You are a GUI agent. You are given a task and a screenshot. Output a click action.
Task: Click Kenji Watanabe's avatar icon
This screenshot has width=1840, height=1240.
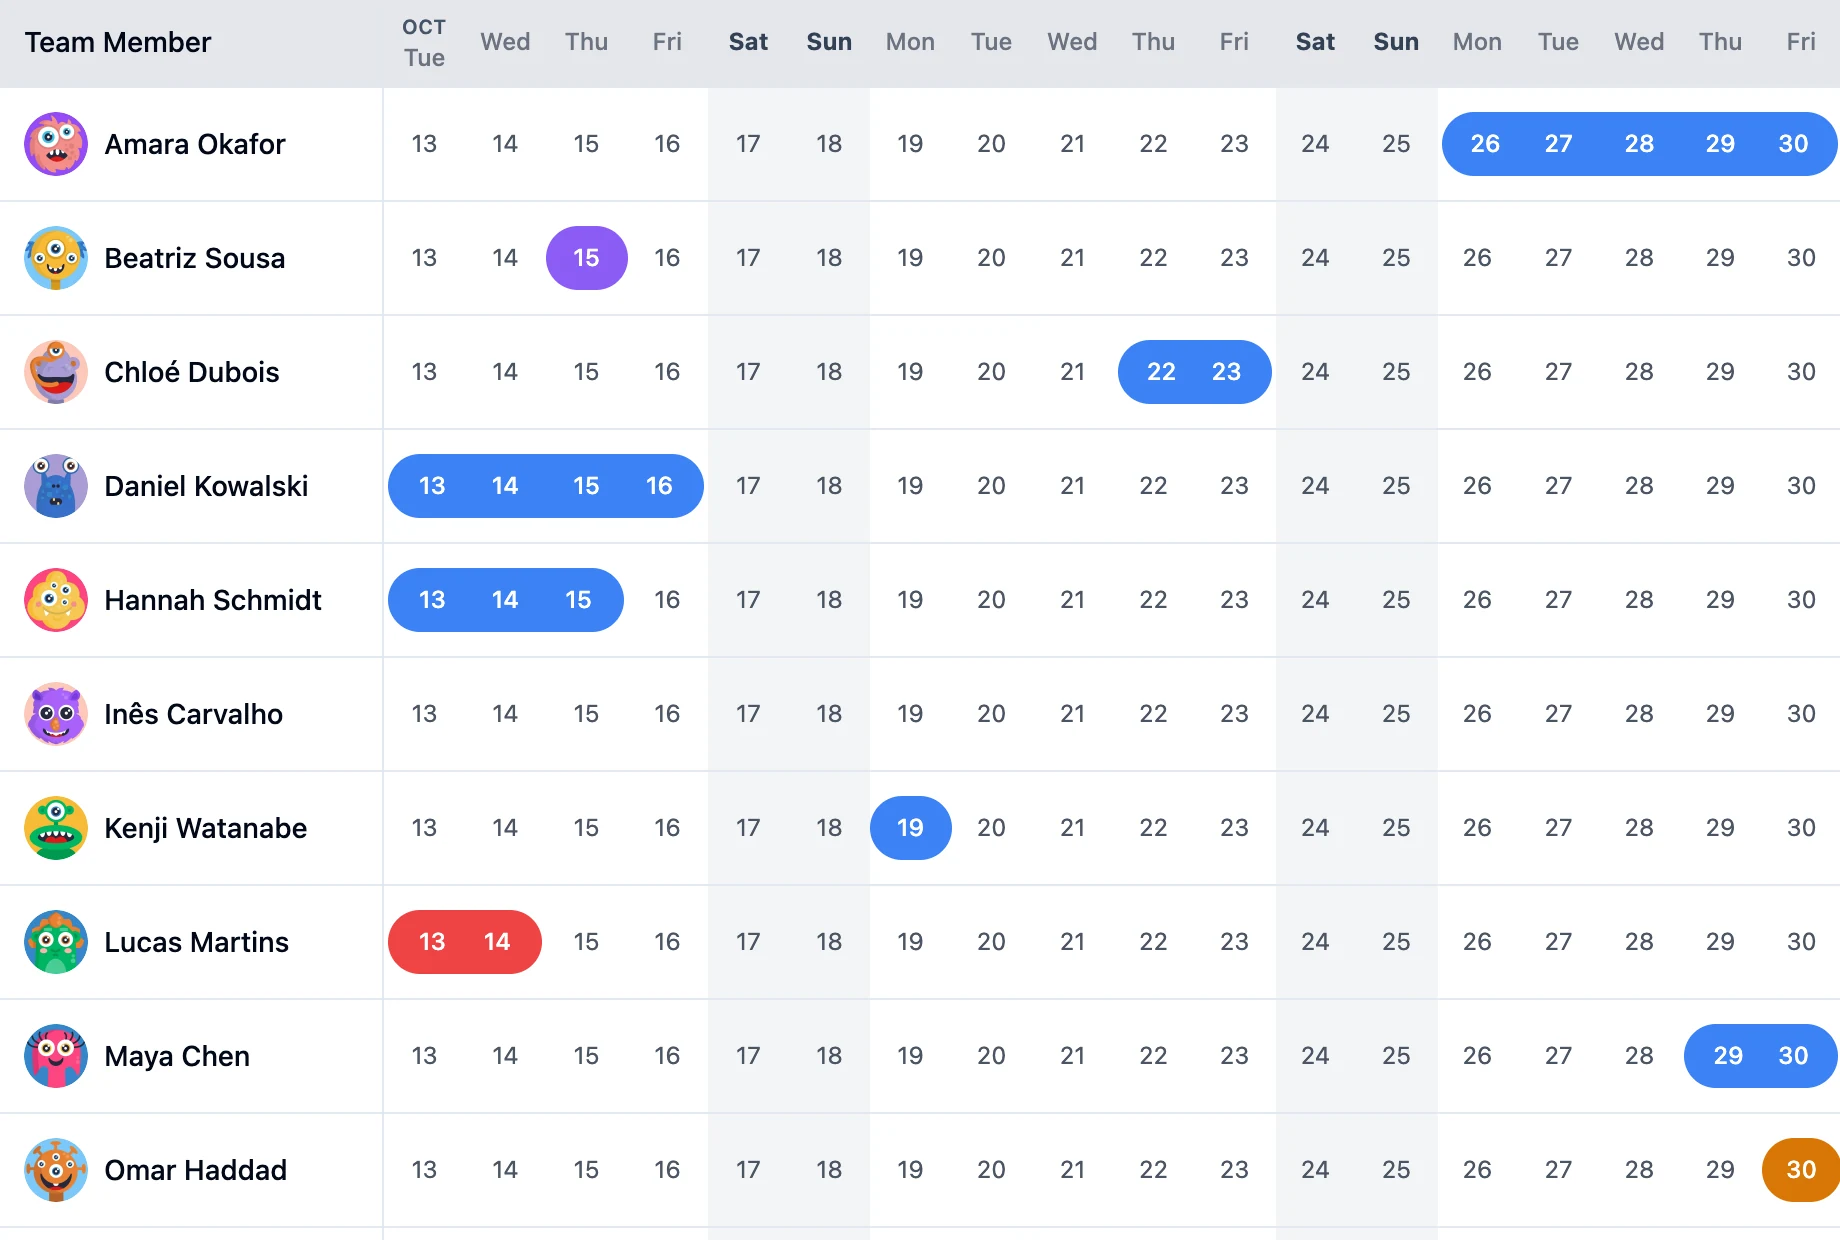[56, 828]
